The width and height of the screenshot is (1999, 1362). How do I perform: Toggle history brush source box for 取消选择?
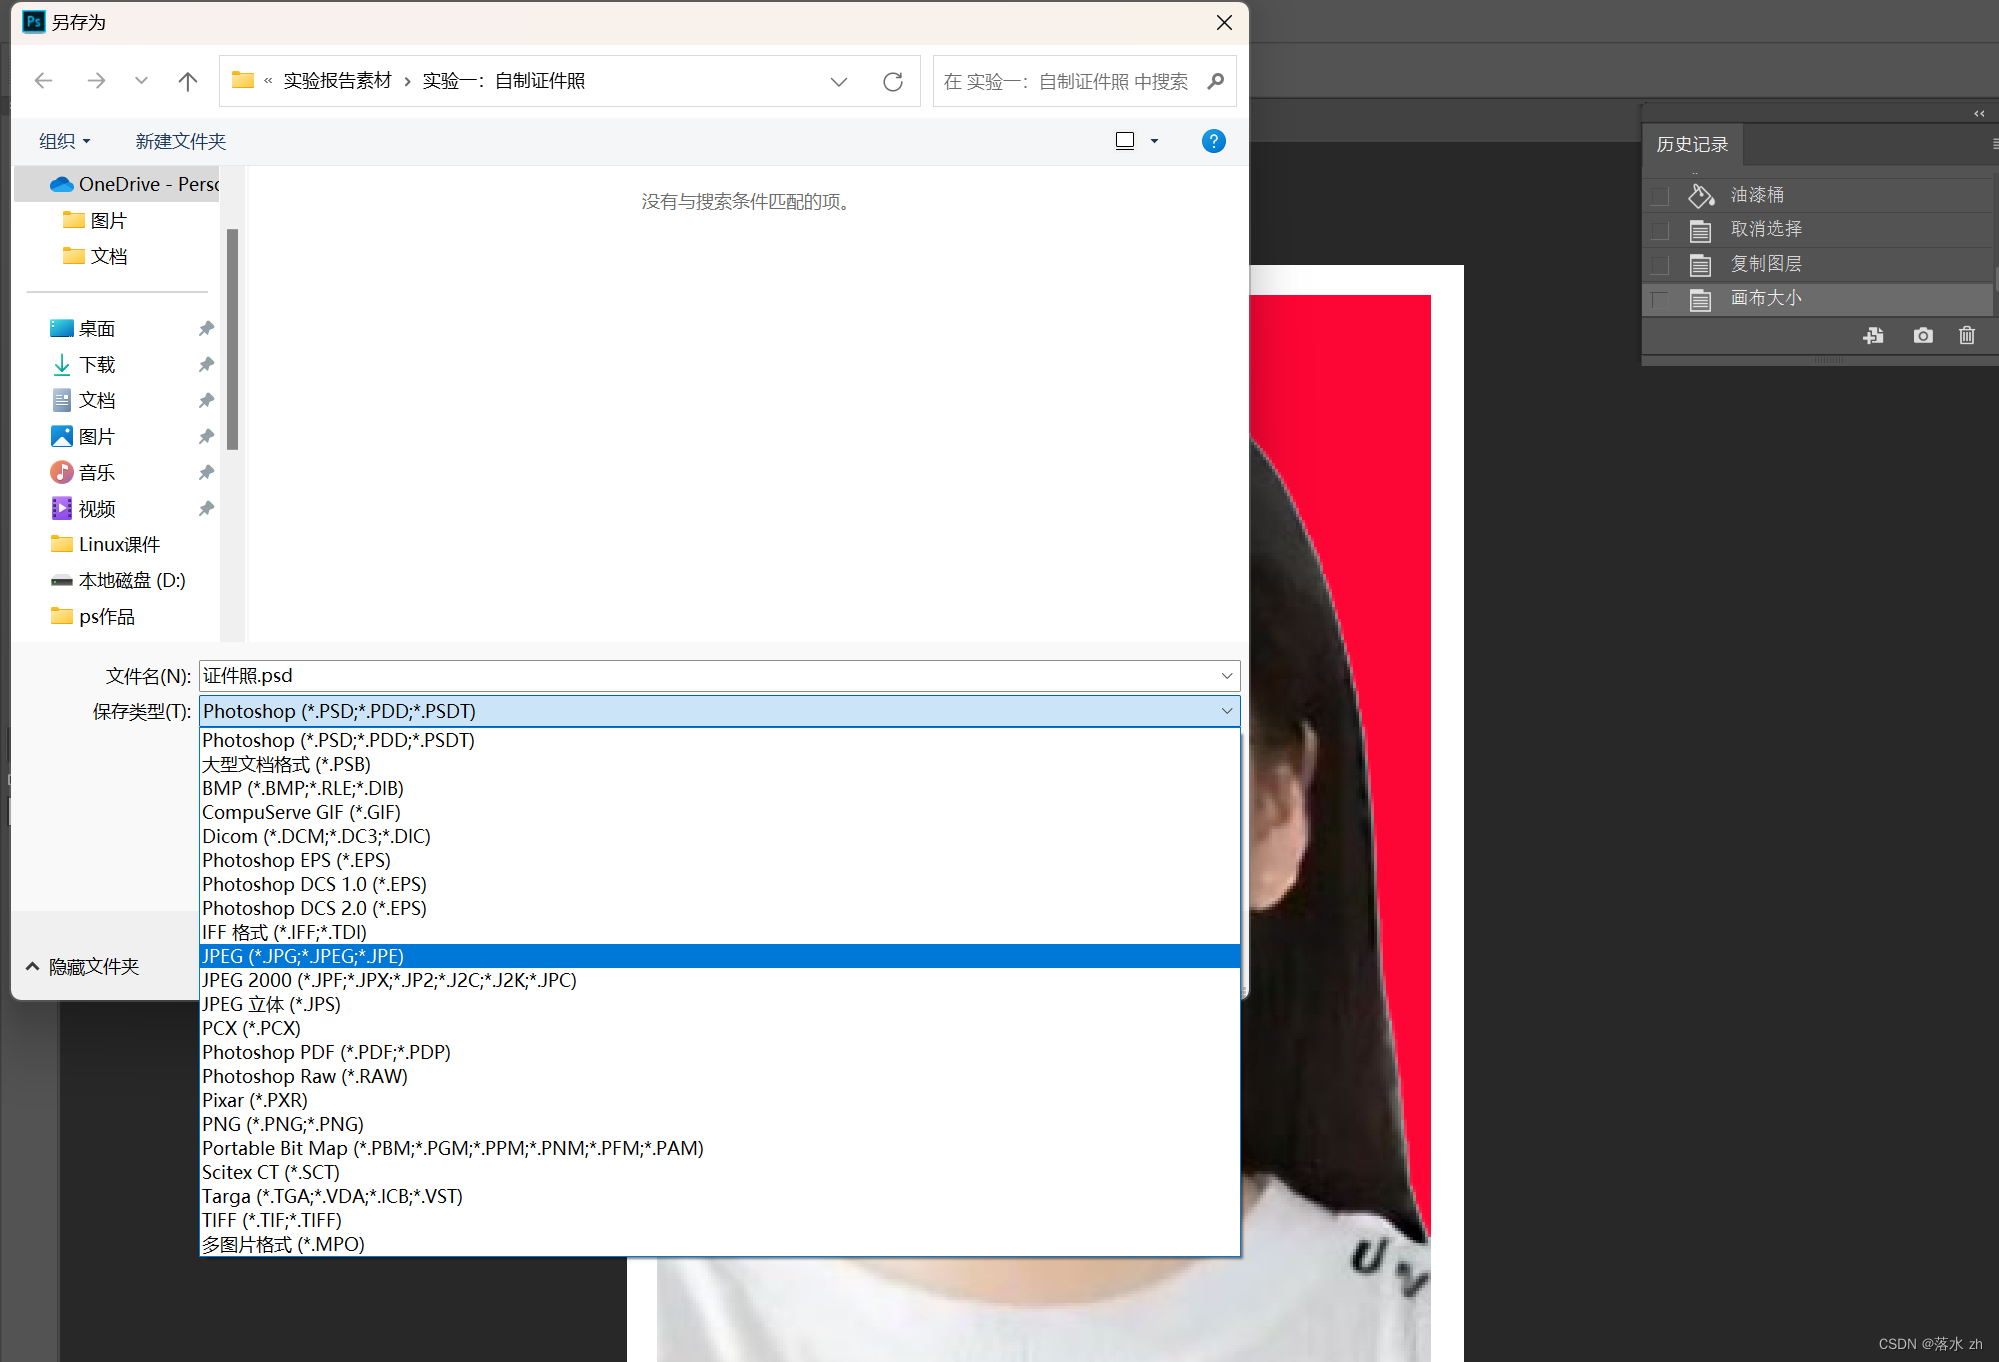tap(1661, 231)
